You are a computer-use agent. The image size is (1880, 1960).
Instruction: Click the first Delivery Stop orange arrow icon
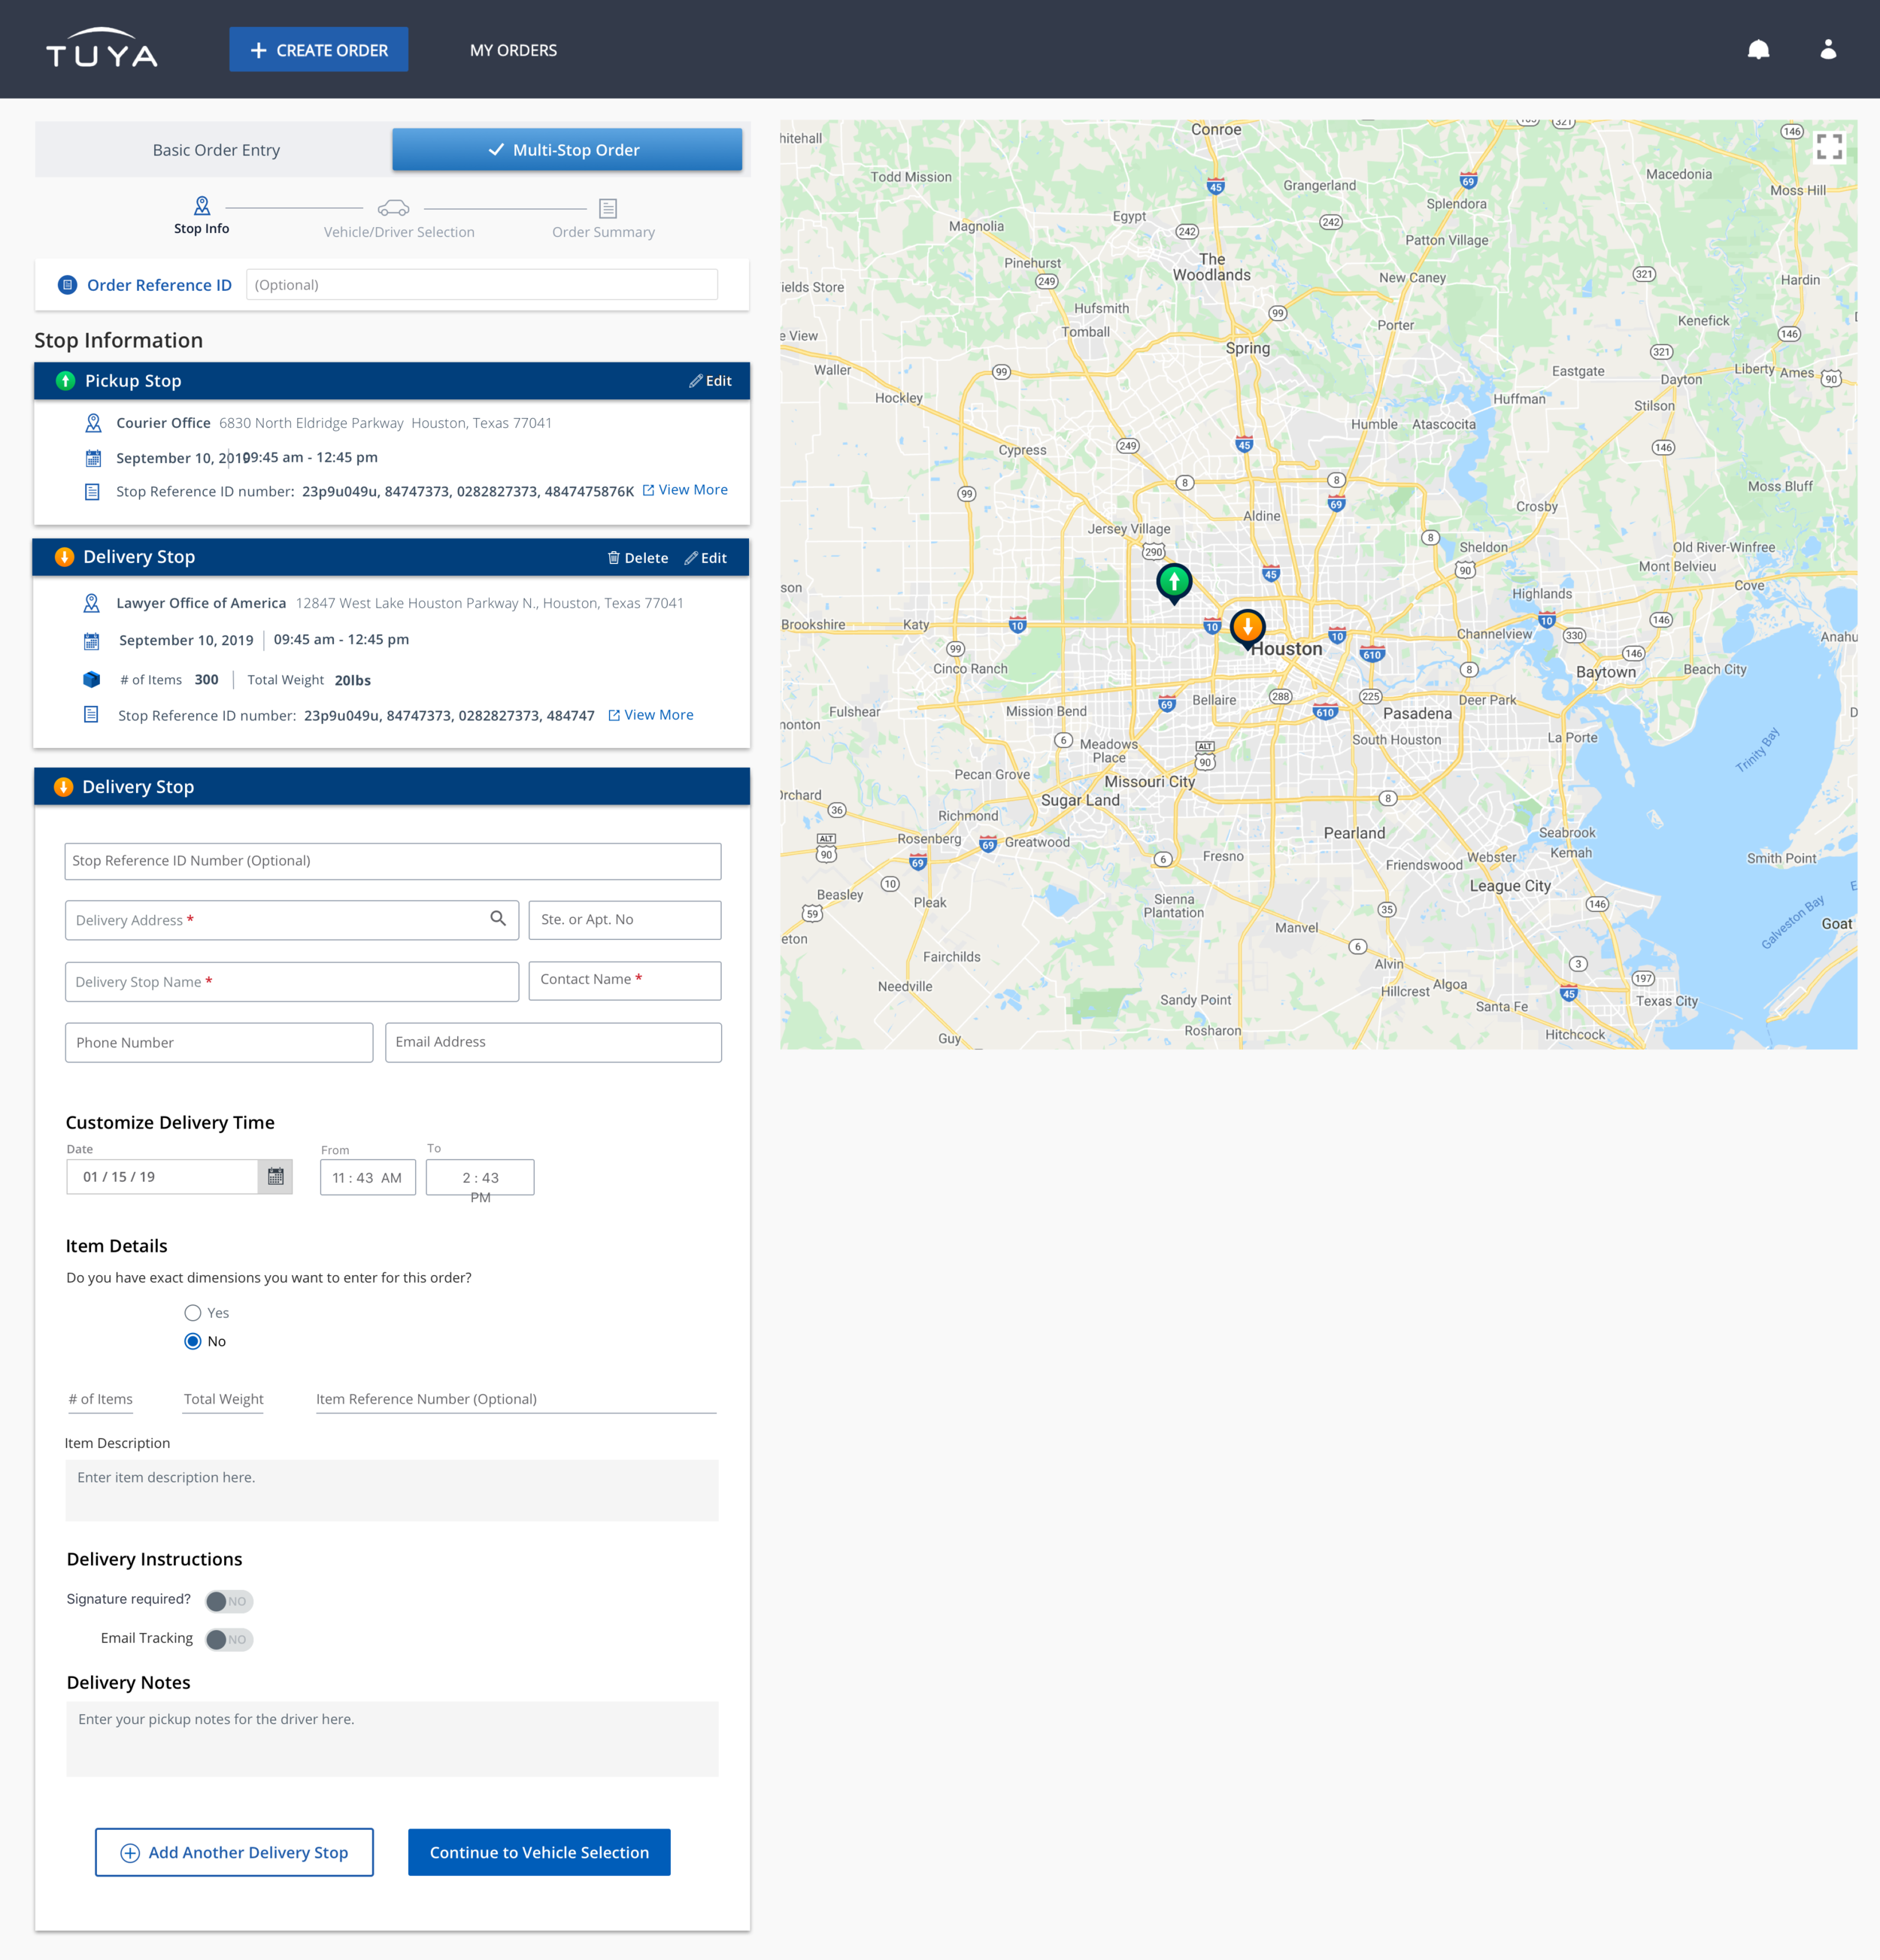click(x=64, y=557)
